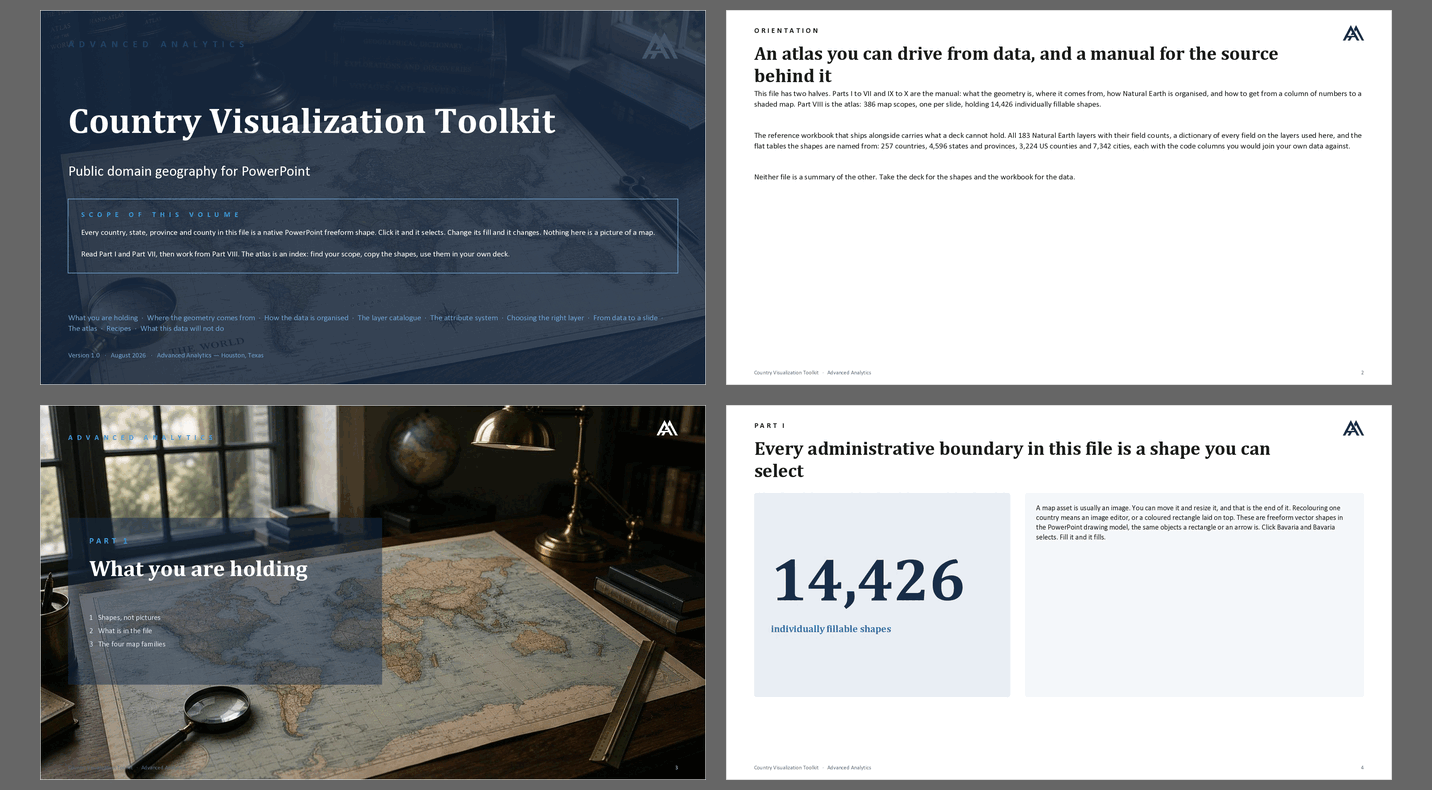Open 'What this data will not do' link
The image size is (1432, 790).
(182, 329)
